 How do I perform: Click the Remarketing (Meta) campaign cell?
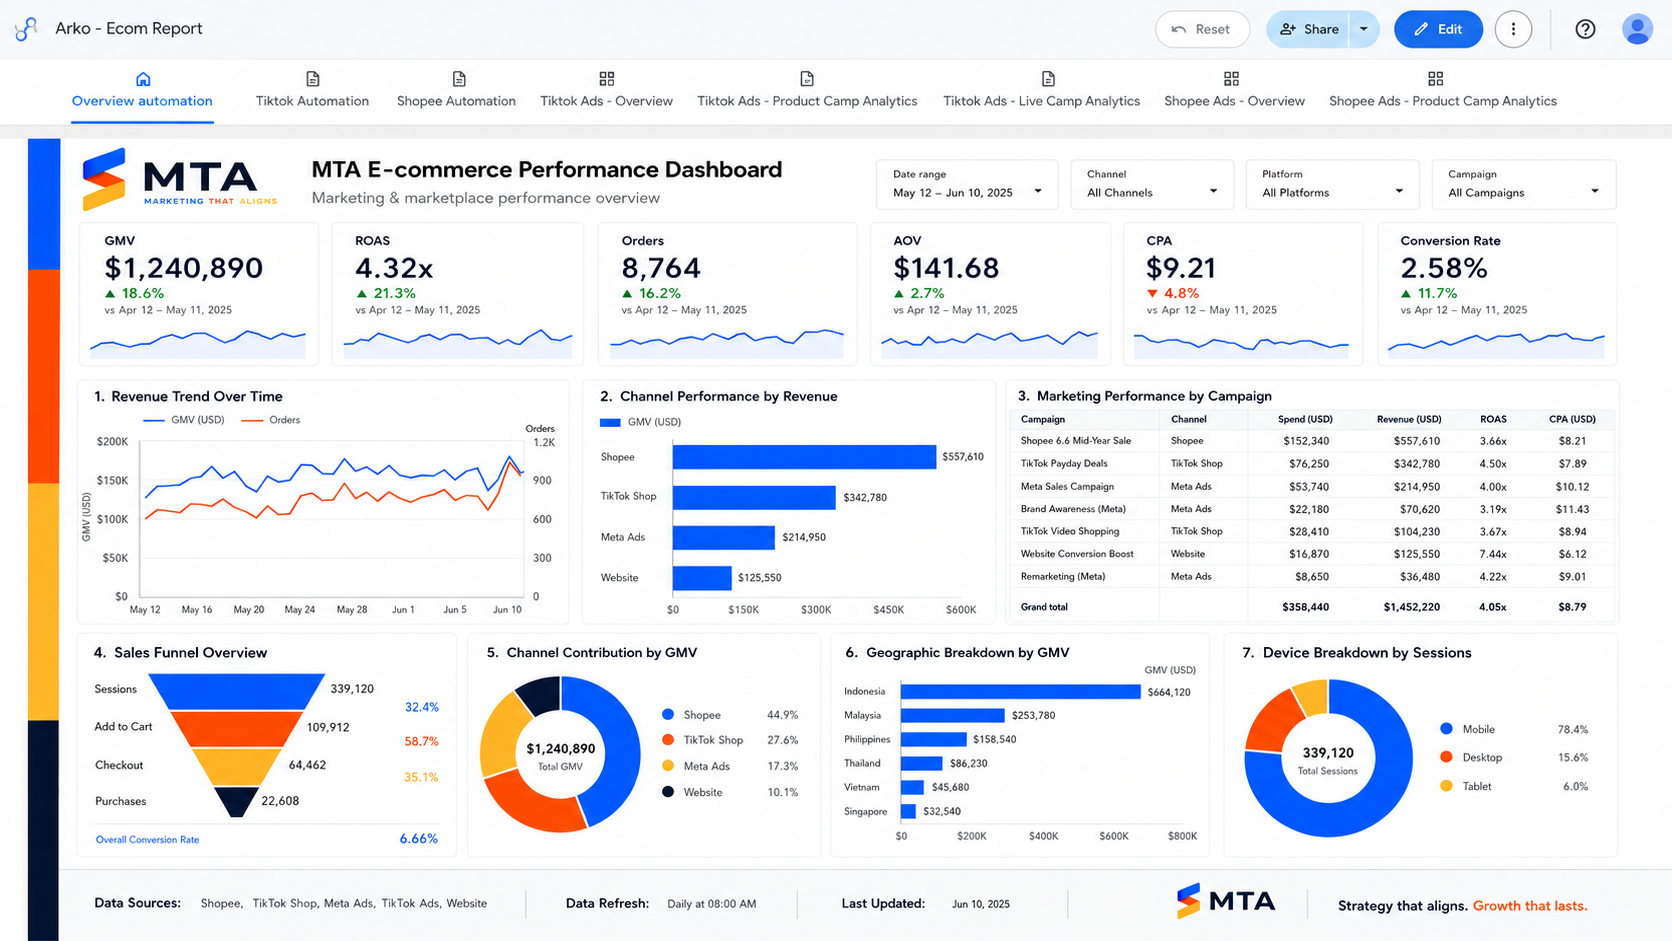coord(1062,577)
